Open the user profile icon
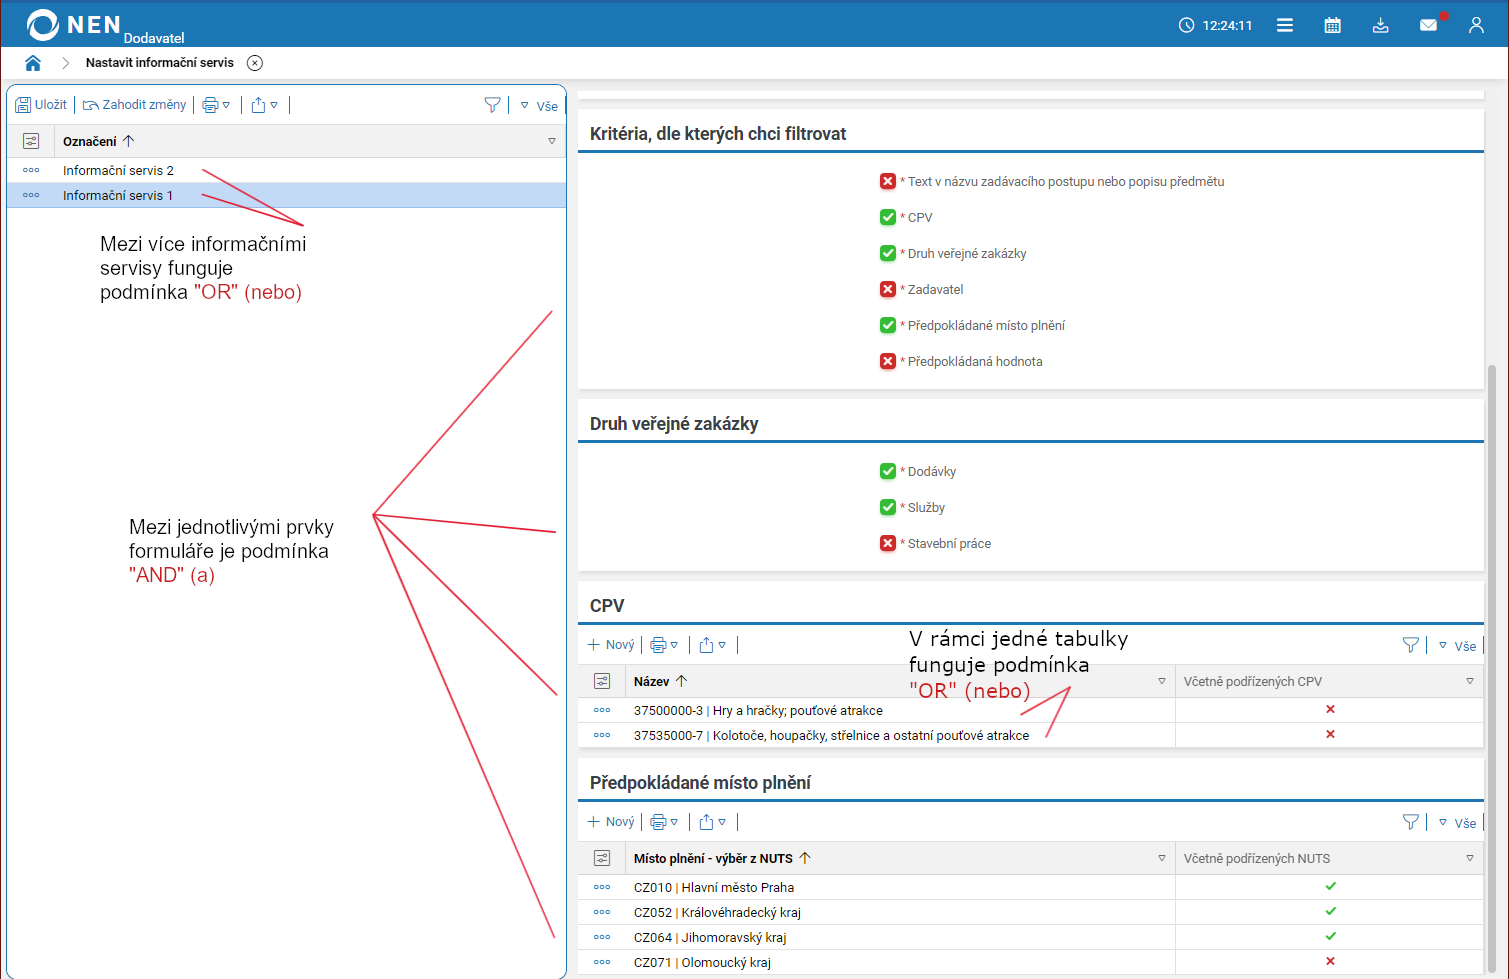 tap(1476, 25)
